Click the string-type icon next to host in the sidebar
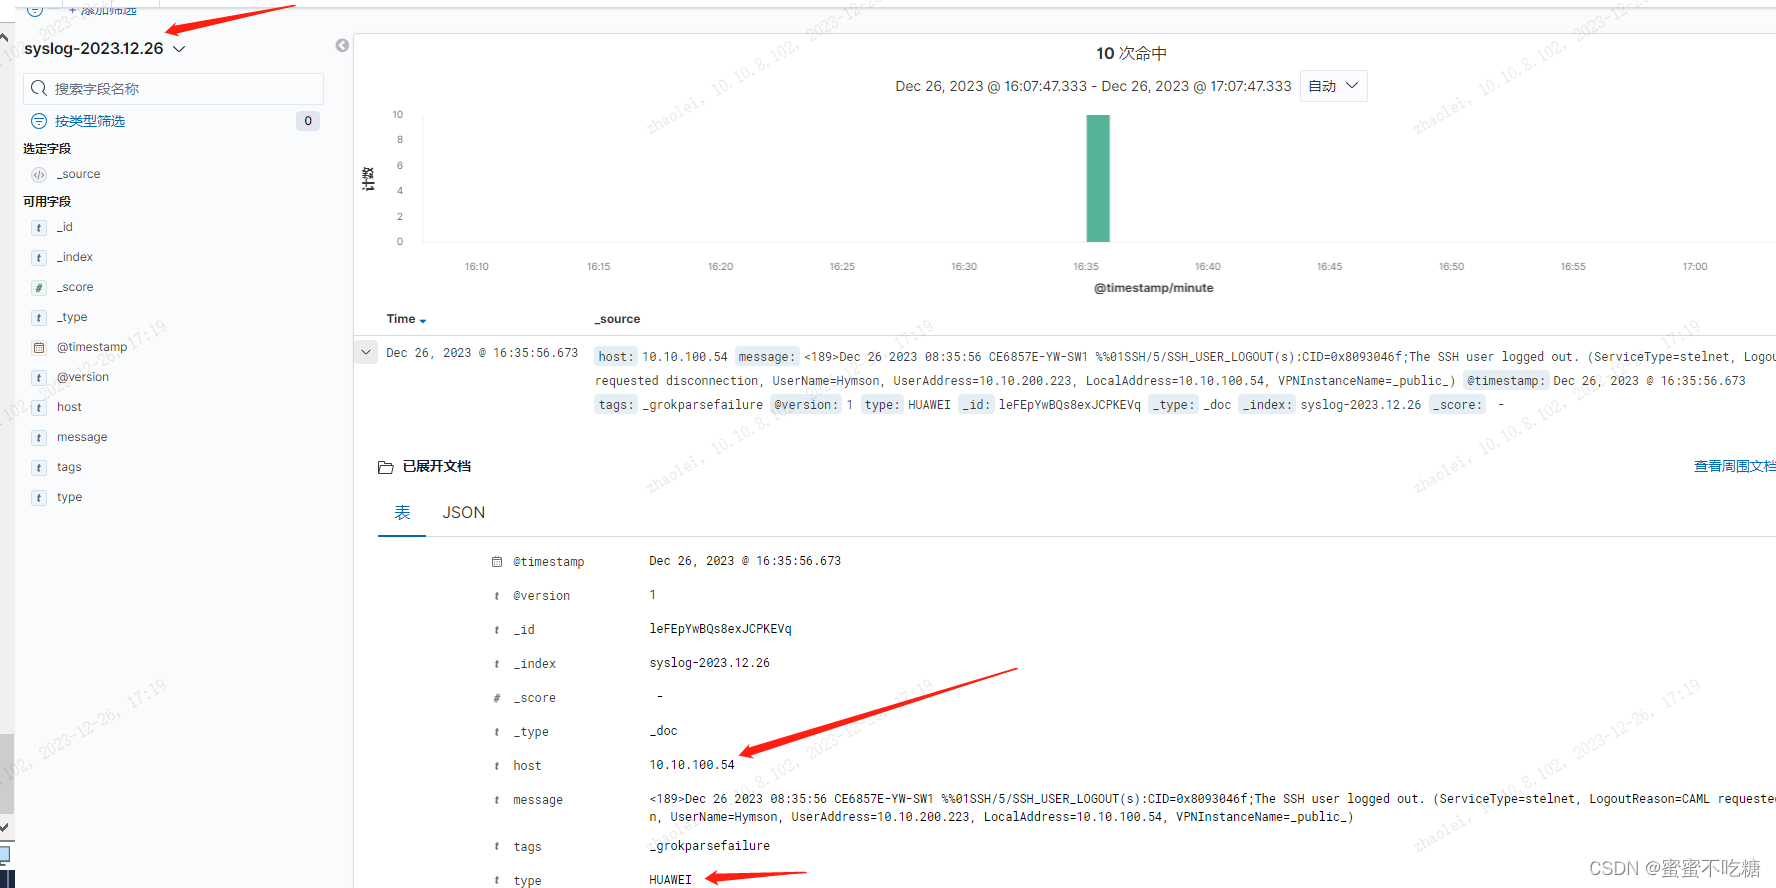Viewport: 1776px width, 888px height. [39, 408]
